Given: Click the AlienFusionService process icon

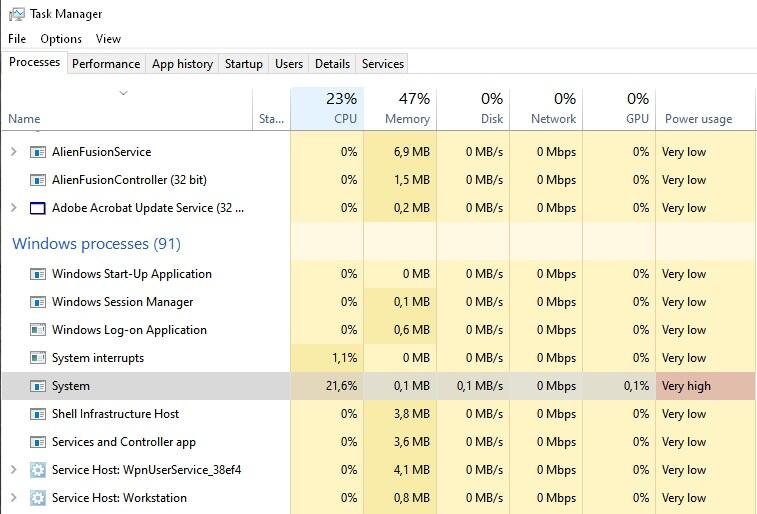Looking at the screenshot, I should coord(38,152).
